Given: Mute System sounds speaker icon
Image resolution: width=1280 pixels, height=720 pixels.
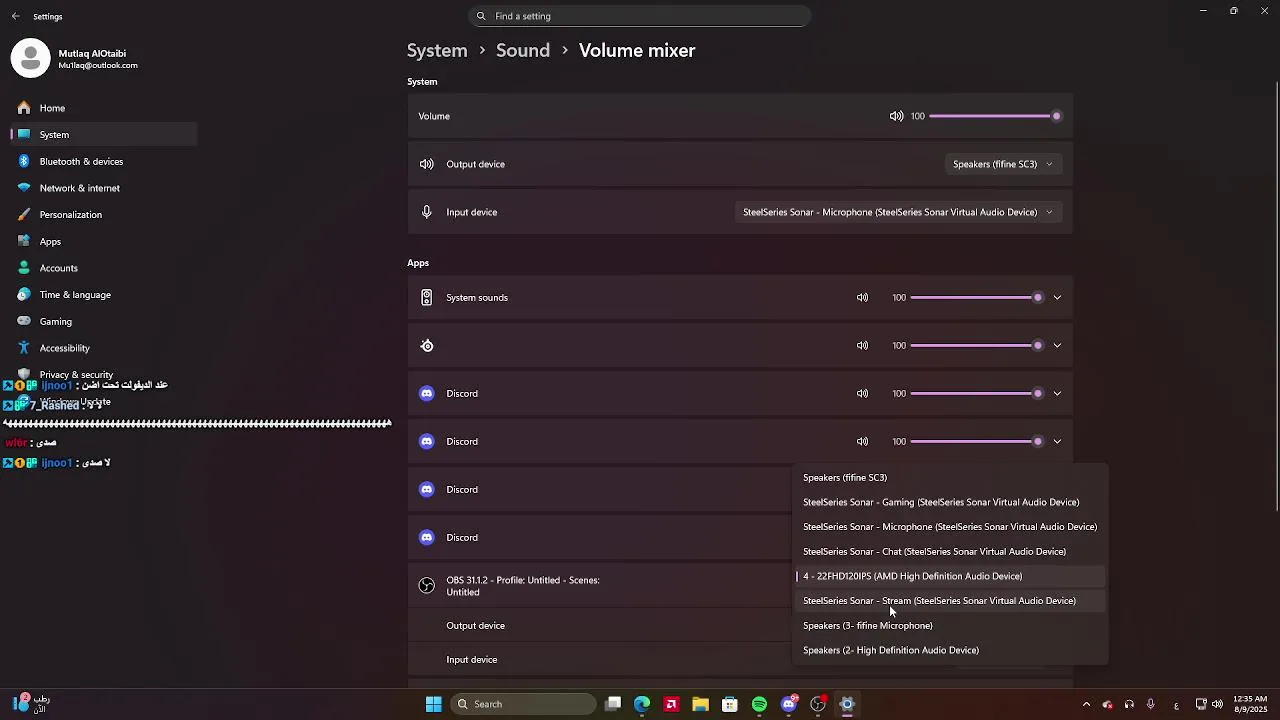Looking at the screenshot, I should tap(862, 297).
